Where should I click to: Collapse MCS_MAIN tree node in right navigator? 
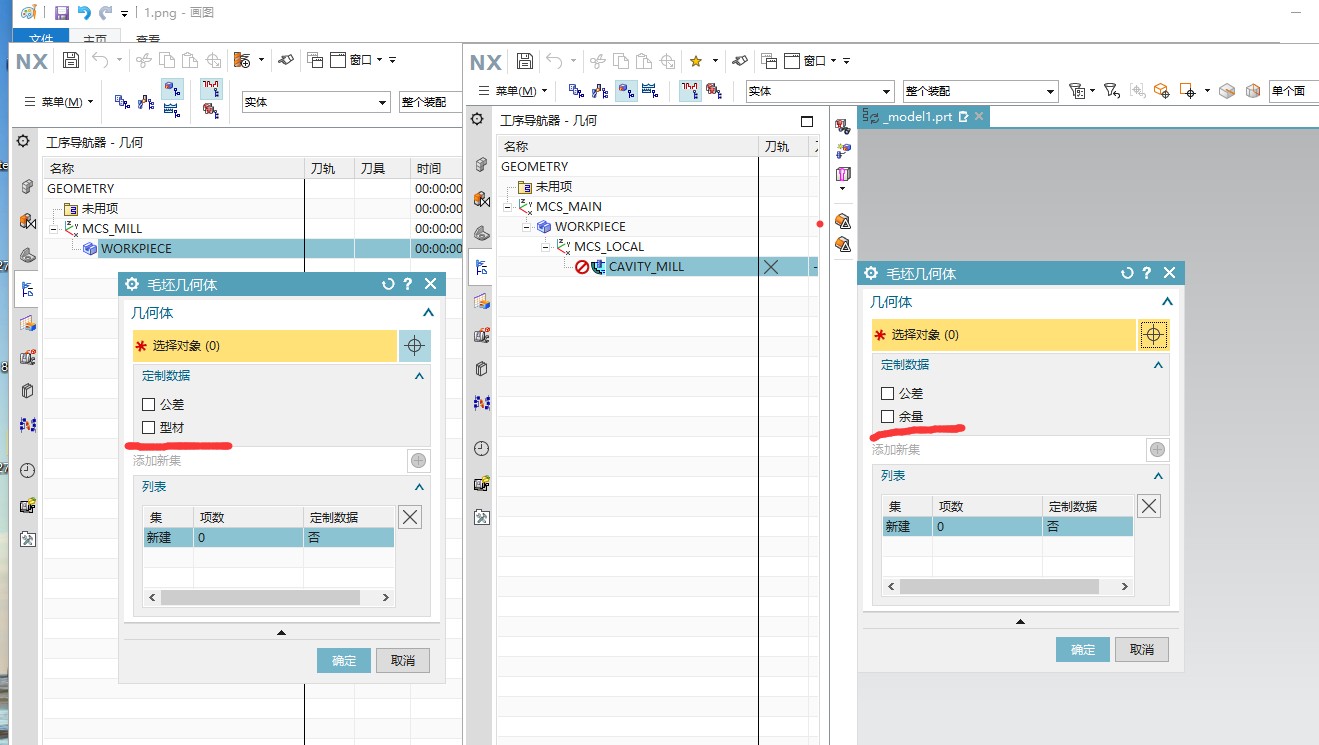pyautogui.click(x=507, y=206)
